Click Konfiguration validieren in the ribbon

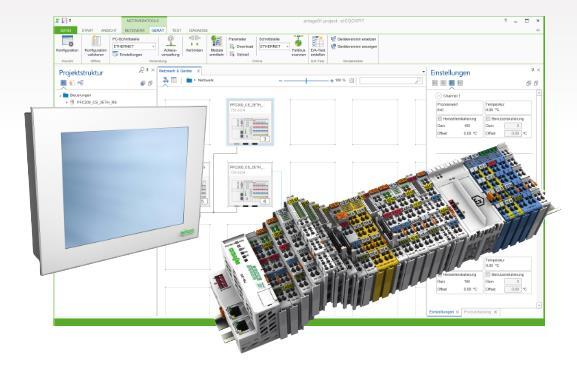tap(95, 46)
